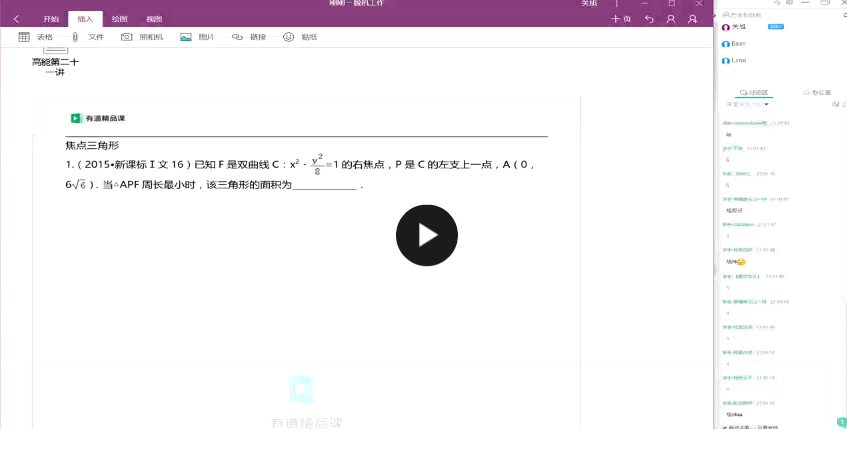The image size is (847, 452).
Task: Insert a picture with 图片
Action: pyautogui.click(x=197, y=37)
